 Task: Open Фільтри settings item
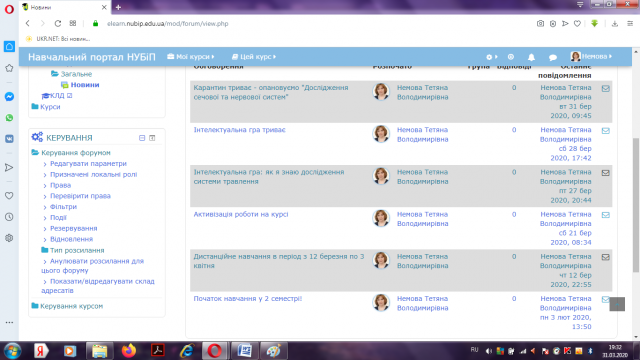63,207
